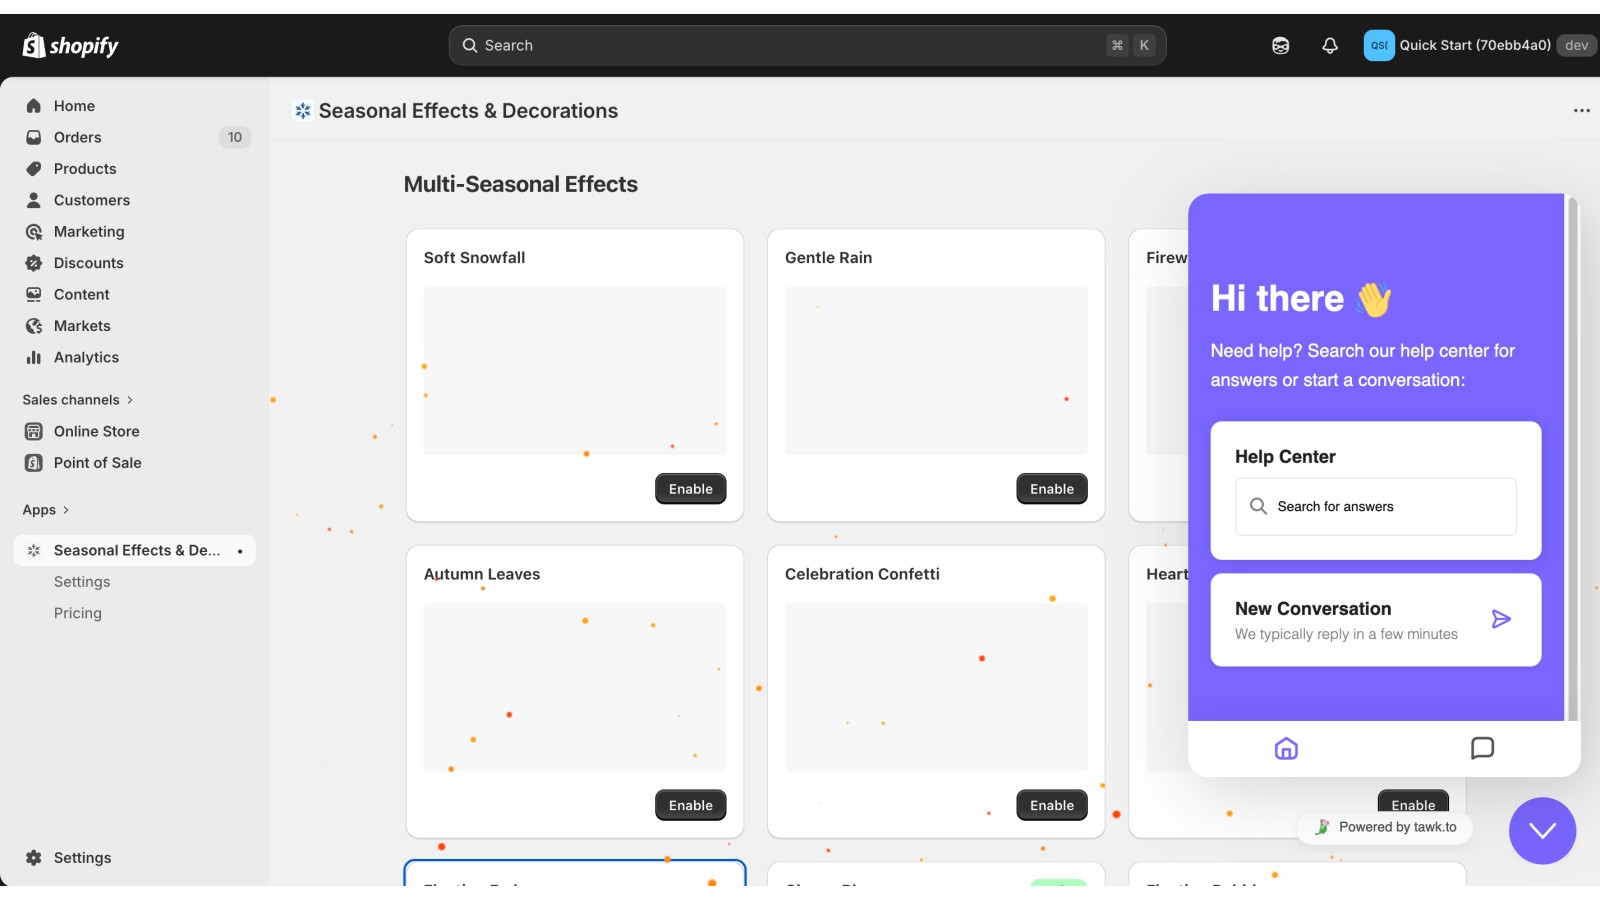Click the Powered by tawk.to link
This screenshot has width=1600, height=900.
(x=1385, y=827)
